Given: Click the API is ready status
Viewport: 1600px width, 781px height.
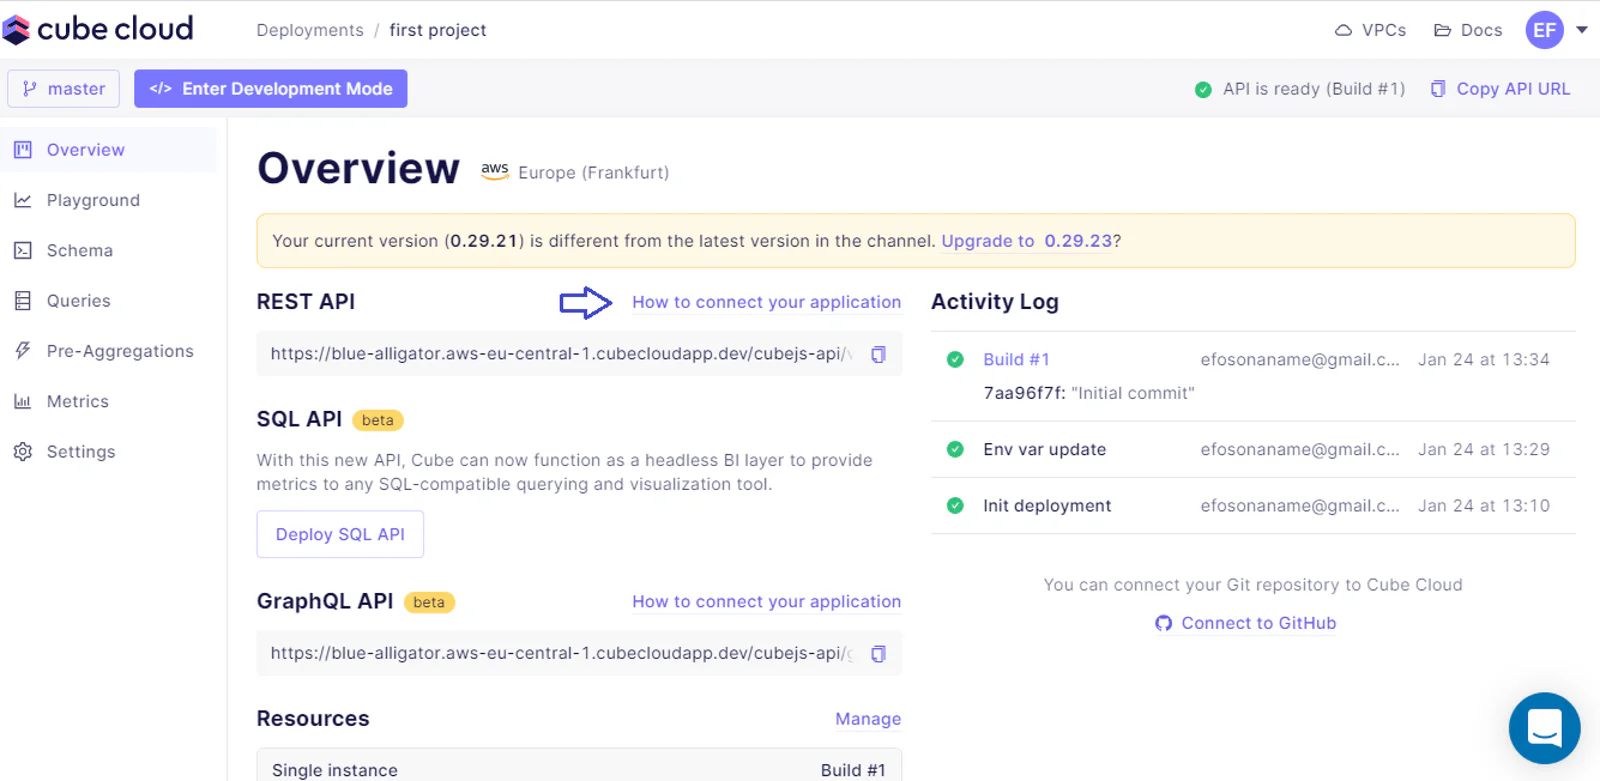Looking at the screenshot, I should (x=1300, y=89).
